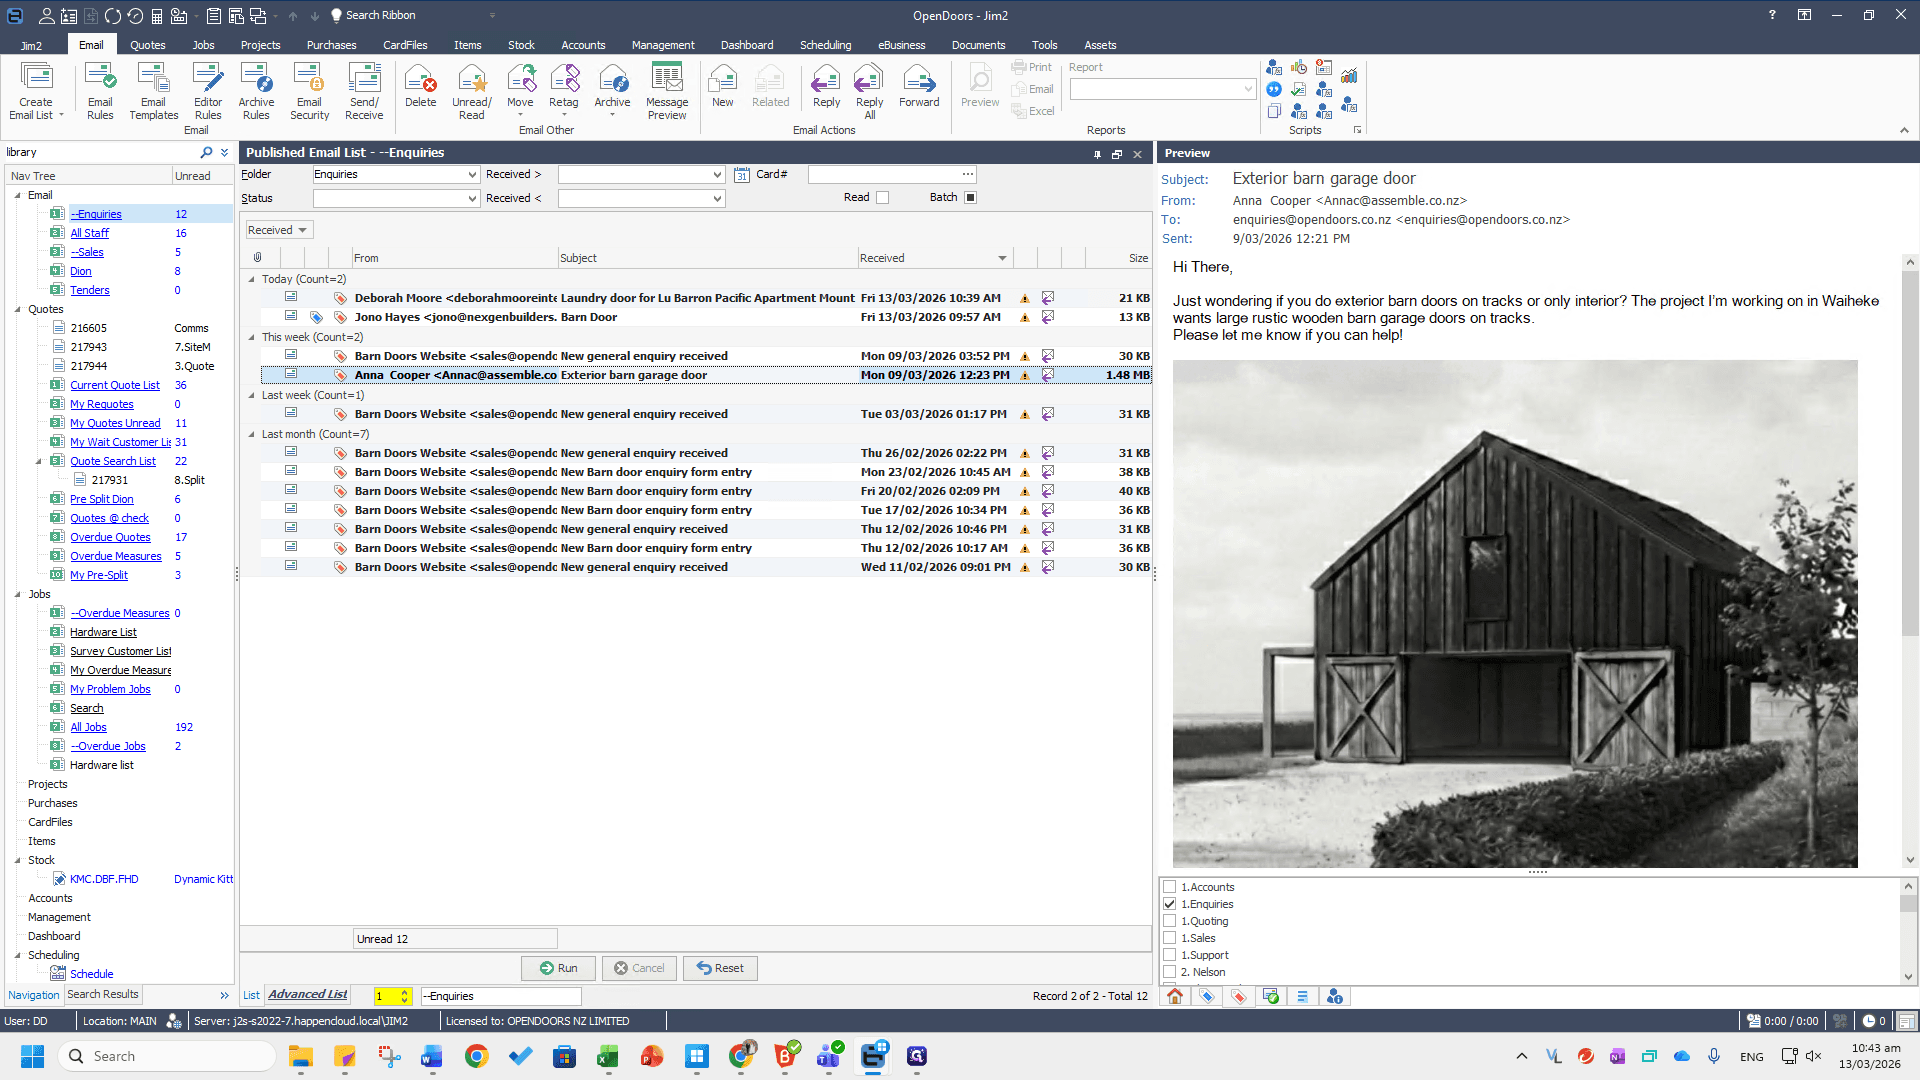Screen dimensions: 1920x1080
Task: Switch to the Quotes ribbon tab
Action: [x=147, y=45]
